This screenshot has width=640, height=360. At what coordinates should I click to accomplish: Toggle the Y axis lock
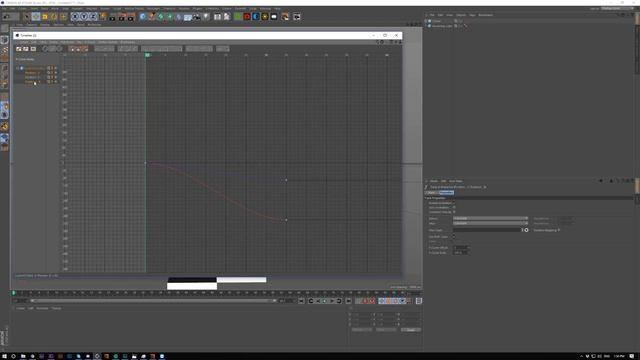point(84,16)
